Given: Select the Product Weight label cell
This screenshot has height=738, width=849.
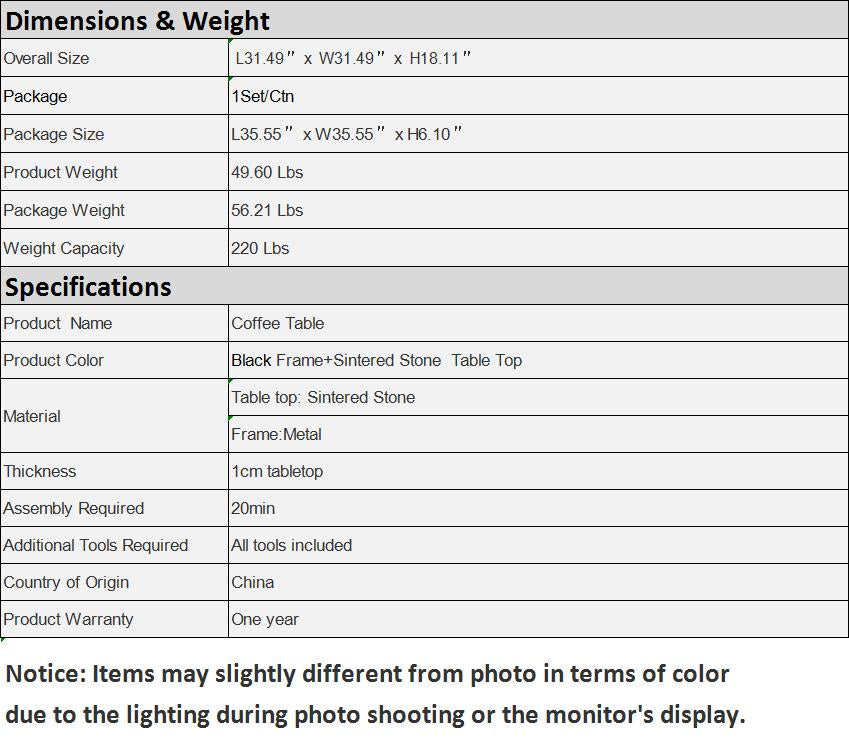Looking at the screenshot, I should point(61,173).
